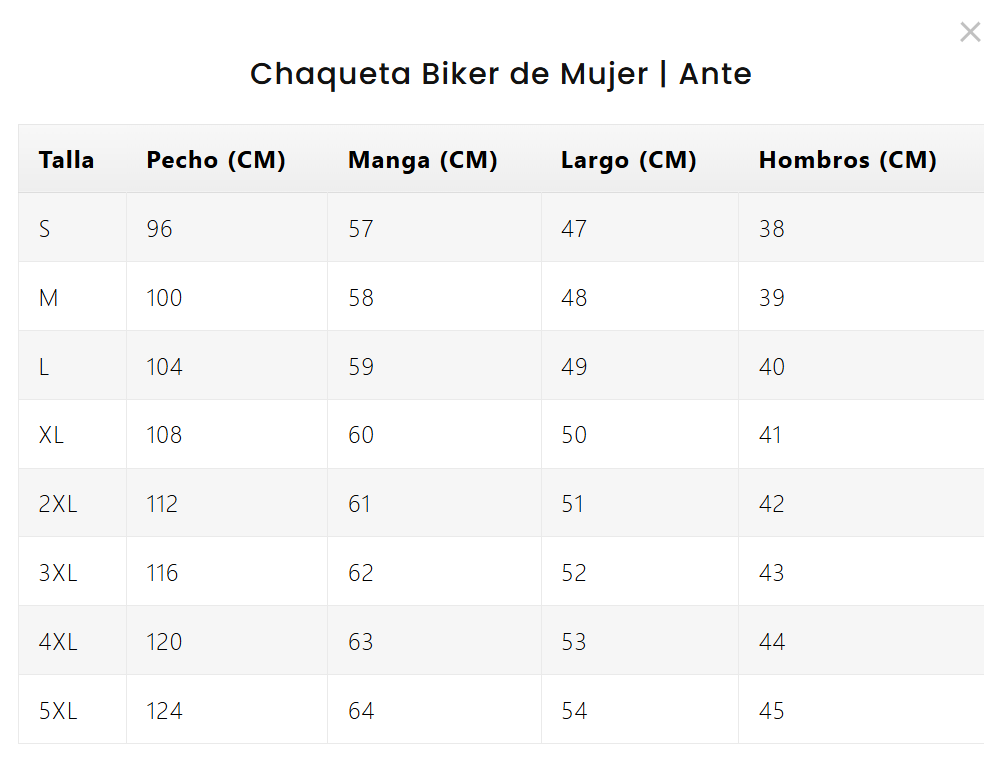Viewport: 984px width, 757px height.
Task: Click the Largo (CM) column header
Action: tap(628, 159)
